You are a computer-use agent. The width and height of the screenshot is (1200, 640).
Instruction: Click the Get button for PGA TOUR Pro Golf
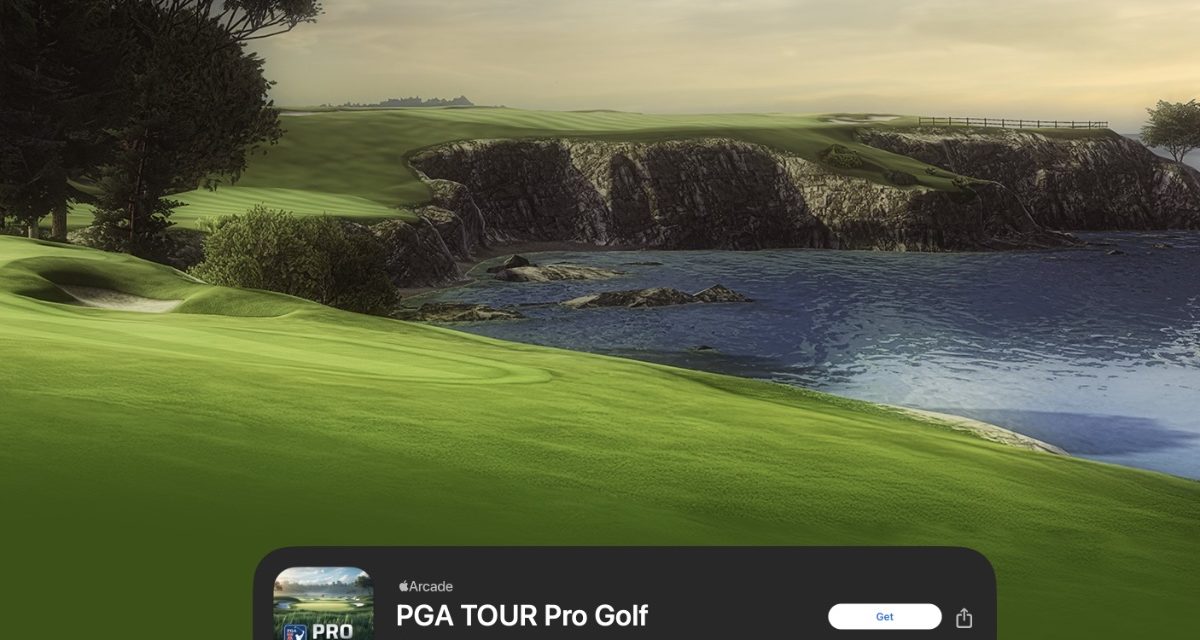coord(884,617)
